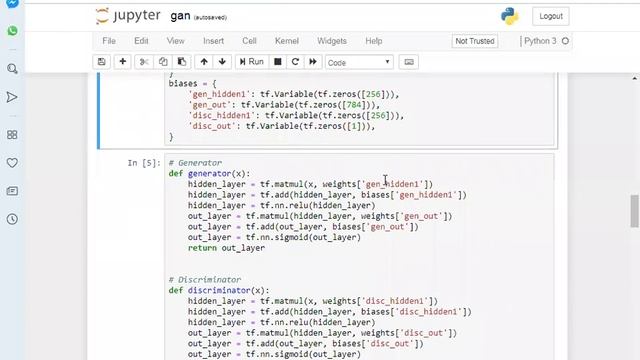The height and width of the screenshot is (360, 640).
Task: Click the 'disc_out' bias definition line
Action: [281, 126]
